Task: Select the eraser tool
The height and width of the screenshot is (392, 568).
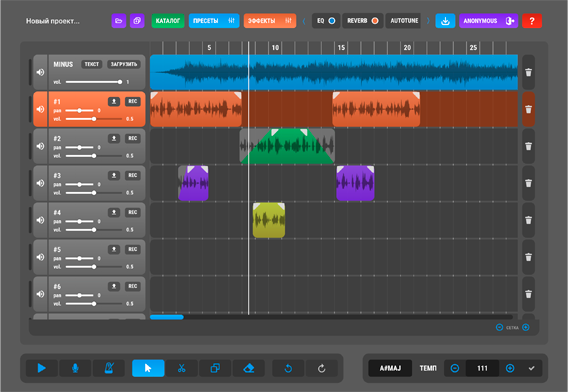Action: click(248, 368)
